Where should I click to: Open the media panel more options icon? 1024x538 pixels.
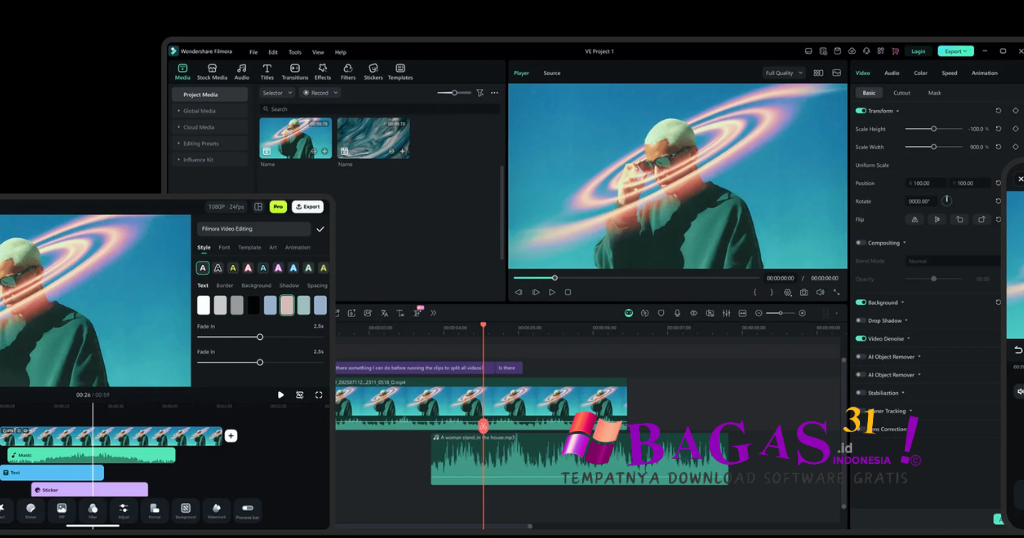494,93
